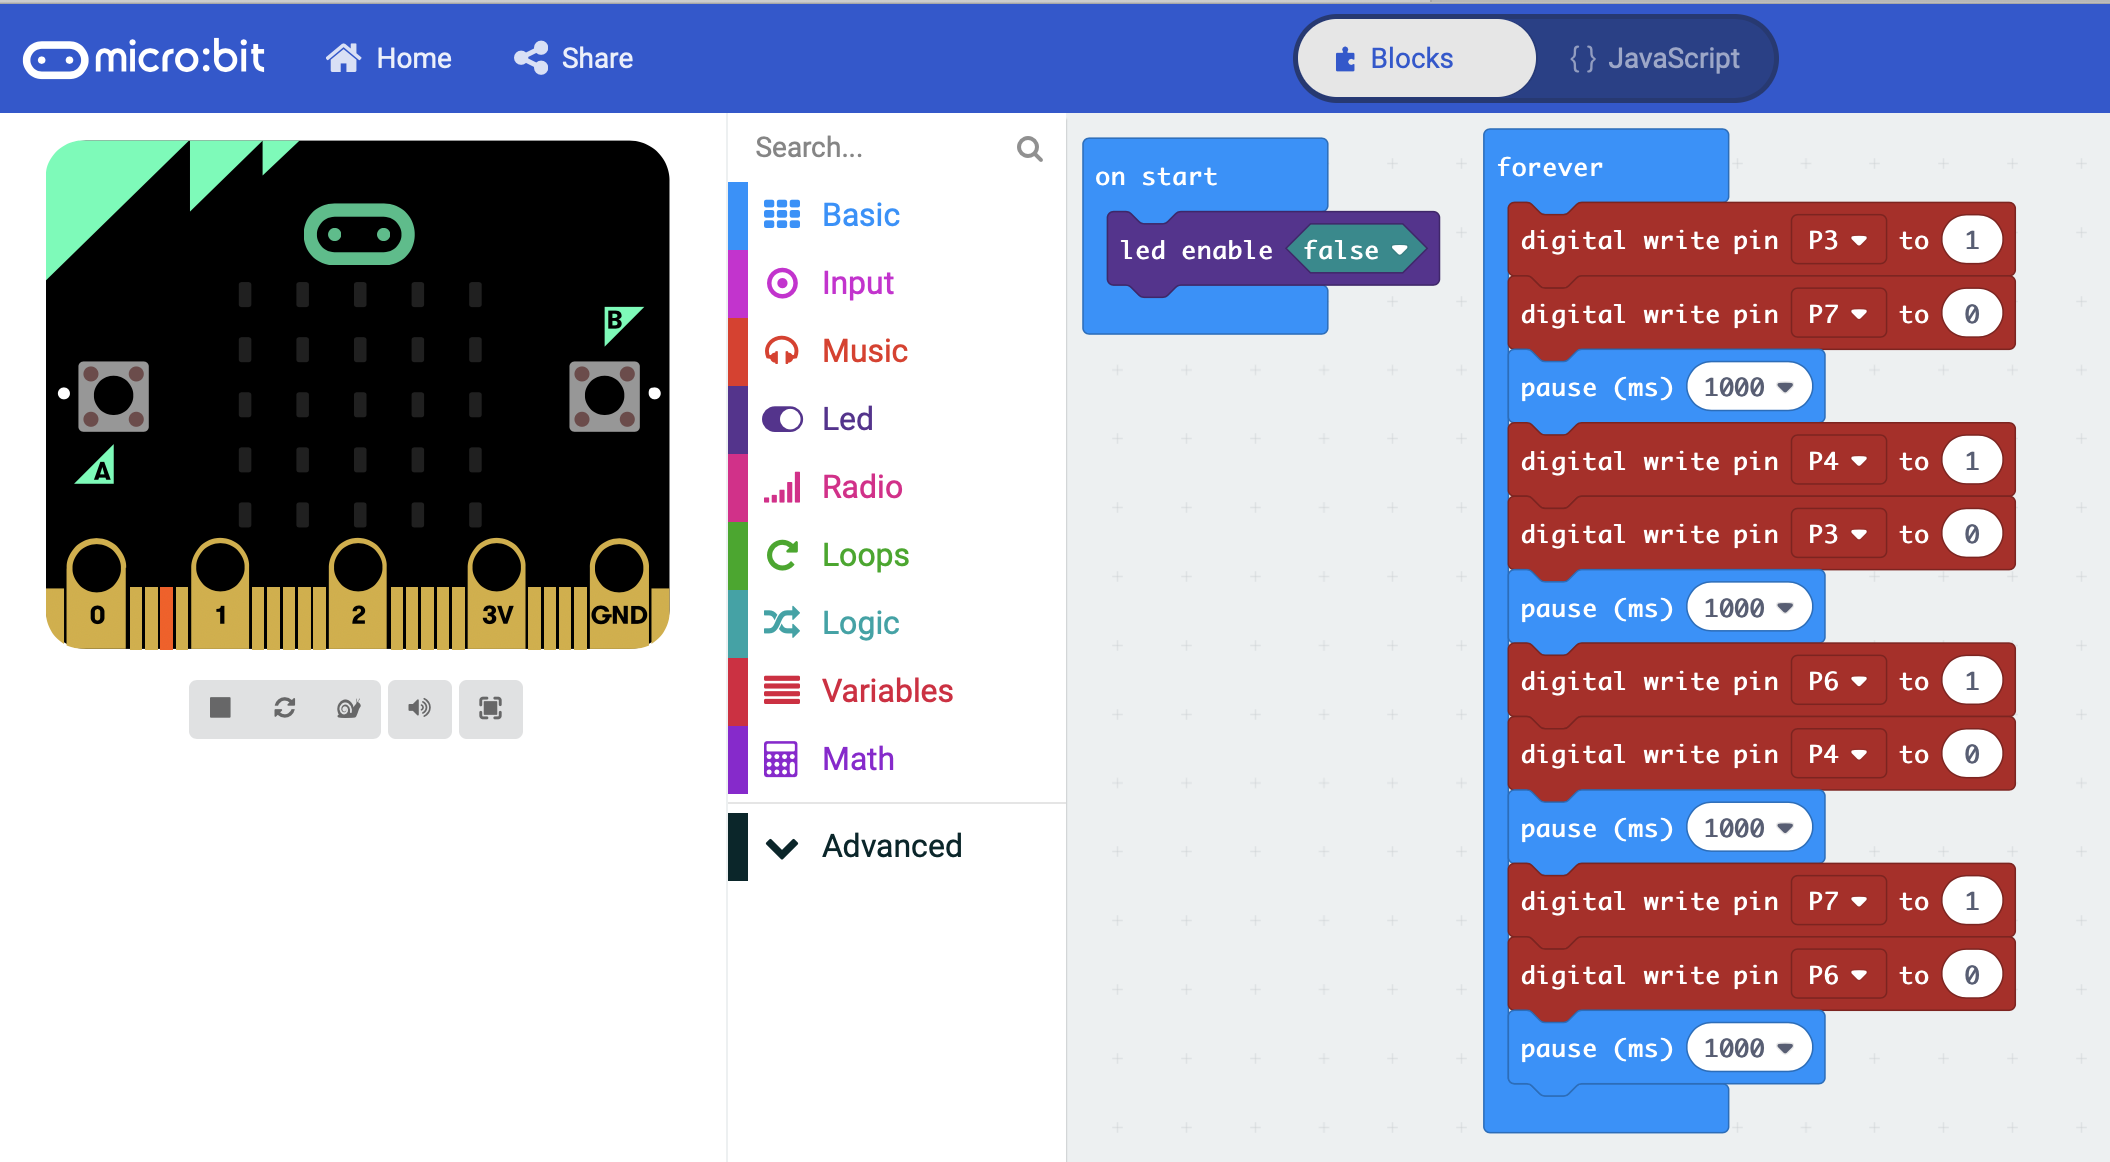Open the Basic blocks category
Viewport: 2110px width, 1162px height.
(x=860, y=215)
